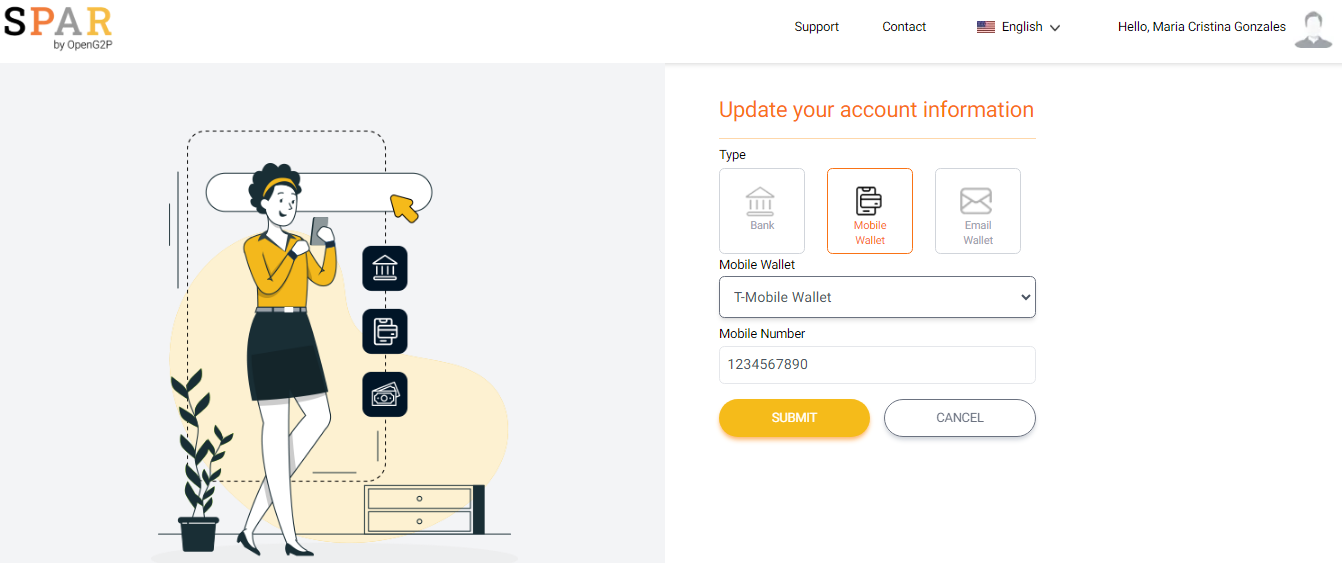Select the Mobile Wallet account type

click(870, 211)
